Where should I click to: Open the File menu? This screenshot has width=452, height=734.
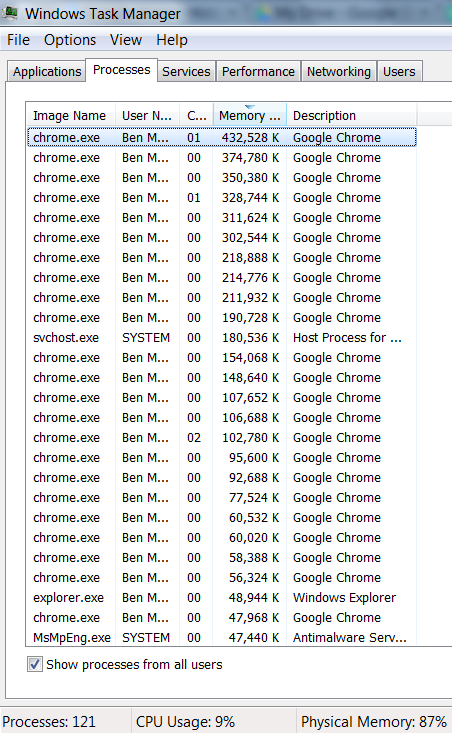pos(19,40)
